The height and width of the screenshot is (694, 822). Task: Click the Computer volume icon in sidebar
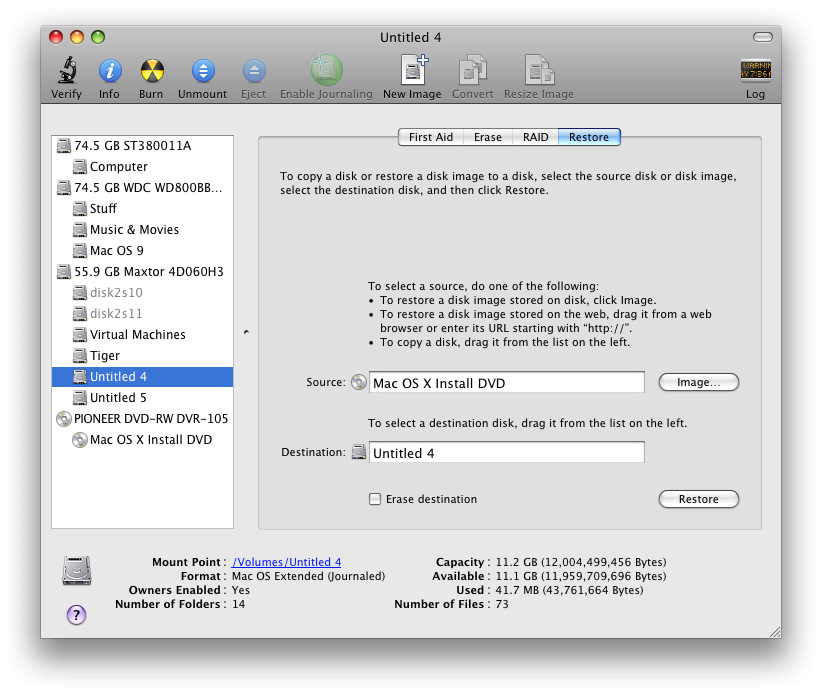point(80,167)
